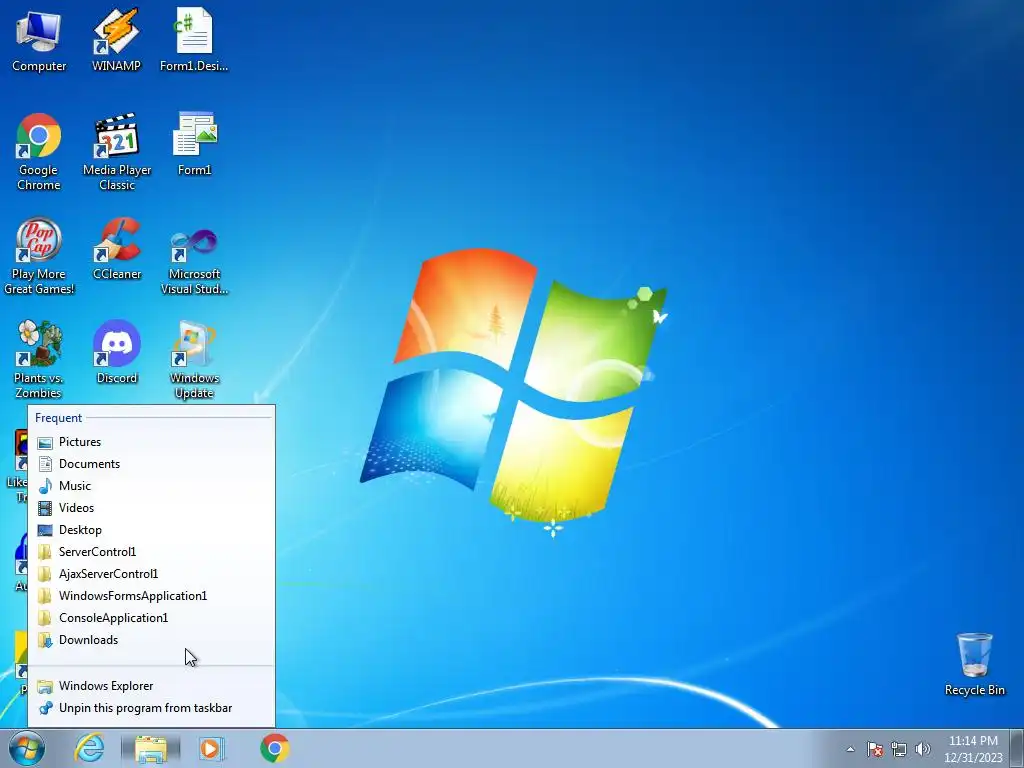Open Google Chrome from the taskbar
This screenshot has height=768, width=1024.
click(x=274, y=748)
